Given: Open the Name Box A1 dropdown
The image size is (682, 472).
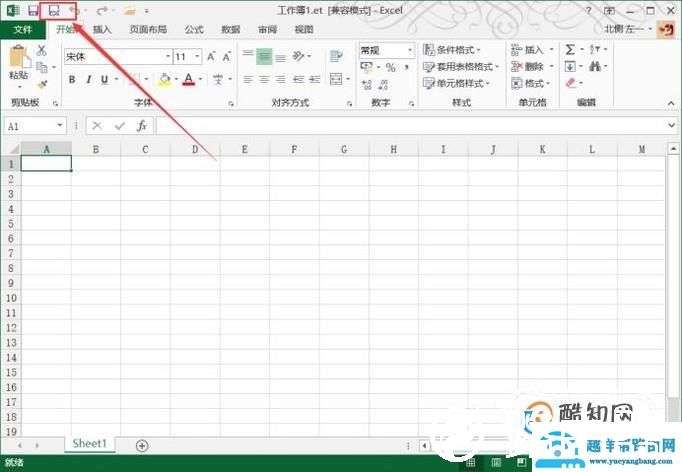Looking at the screenshot, I should point(60,126).
